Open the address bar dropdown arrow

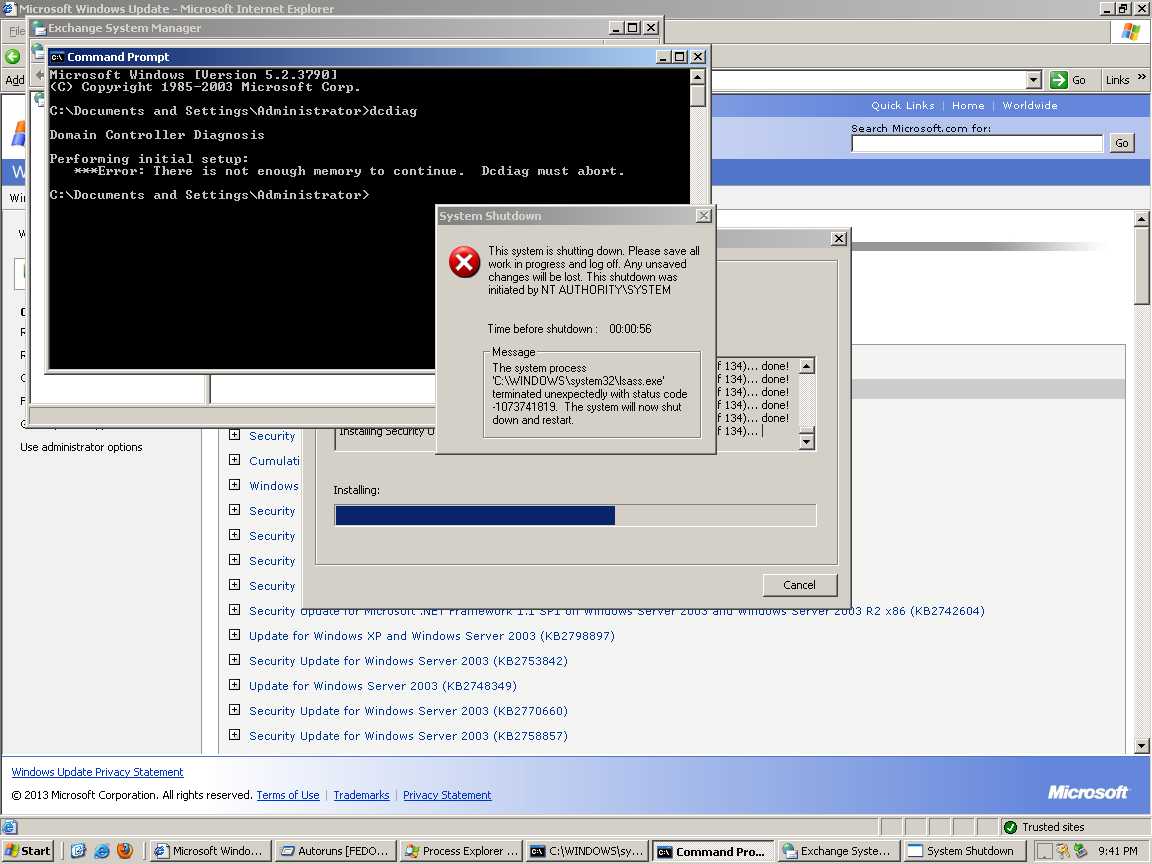(x=1034, y=80)
